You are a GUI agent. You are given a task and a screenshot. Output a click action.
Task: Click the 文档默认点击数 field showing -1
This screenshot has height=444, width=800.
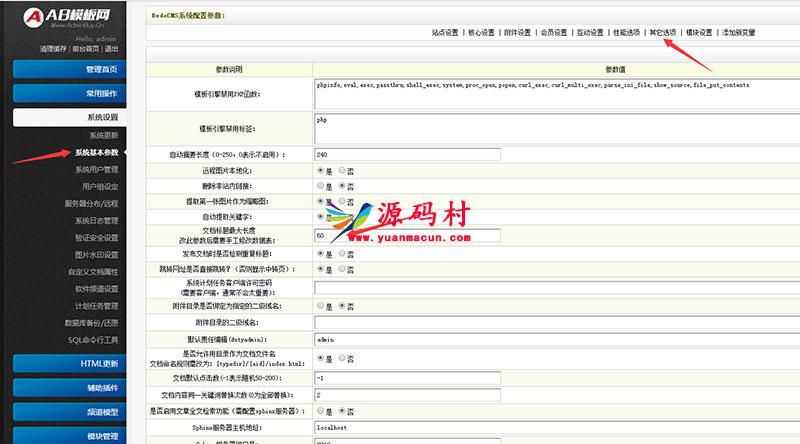407,378
